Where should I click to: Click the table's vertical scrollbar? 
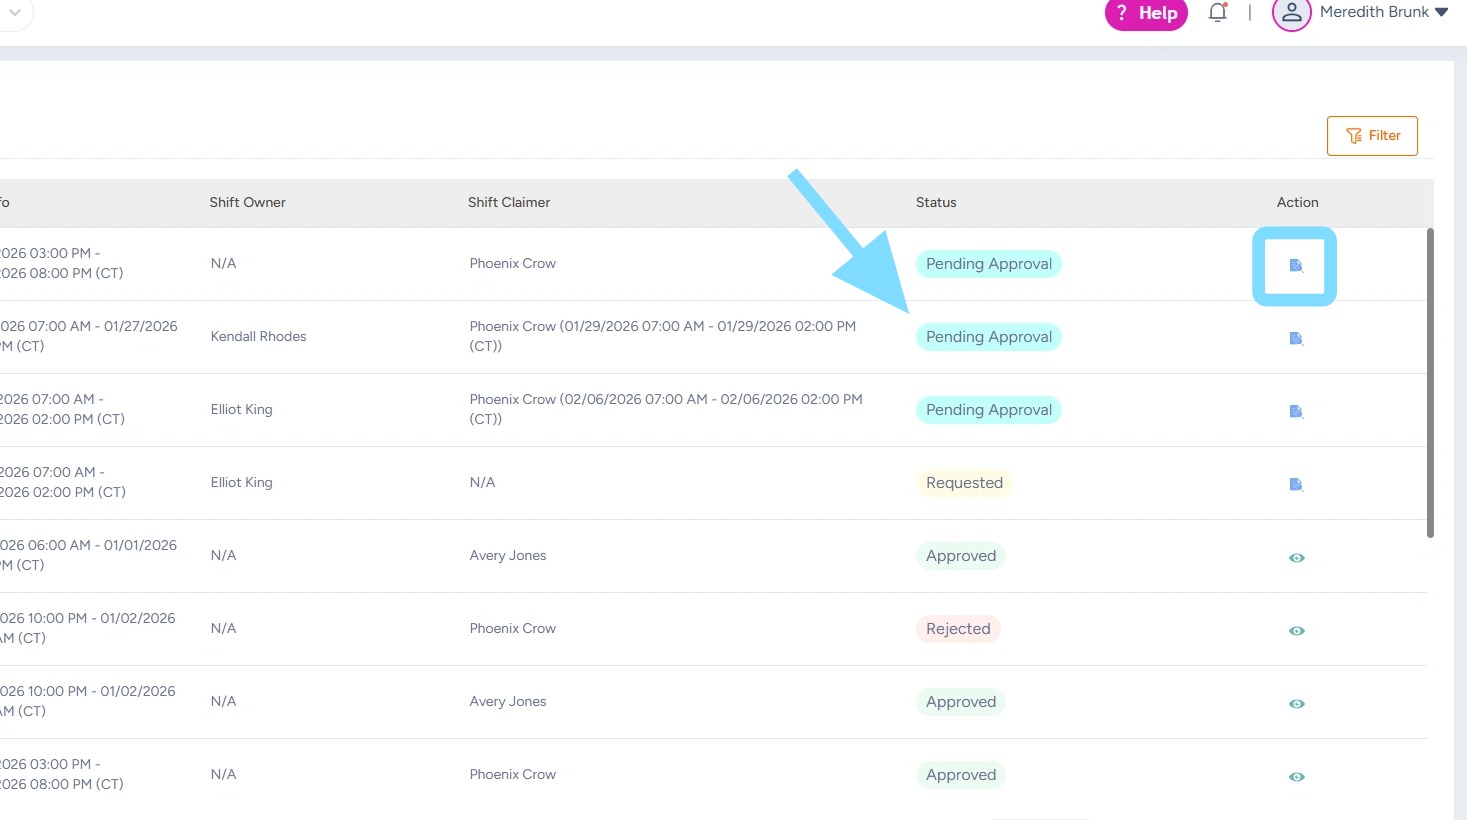(1430, 380)
